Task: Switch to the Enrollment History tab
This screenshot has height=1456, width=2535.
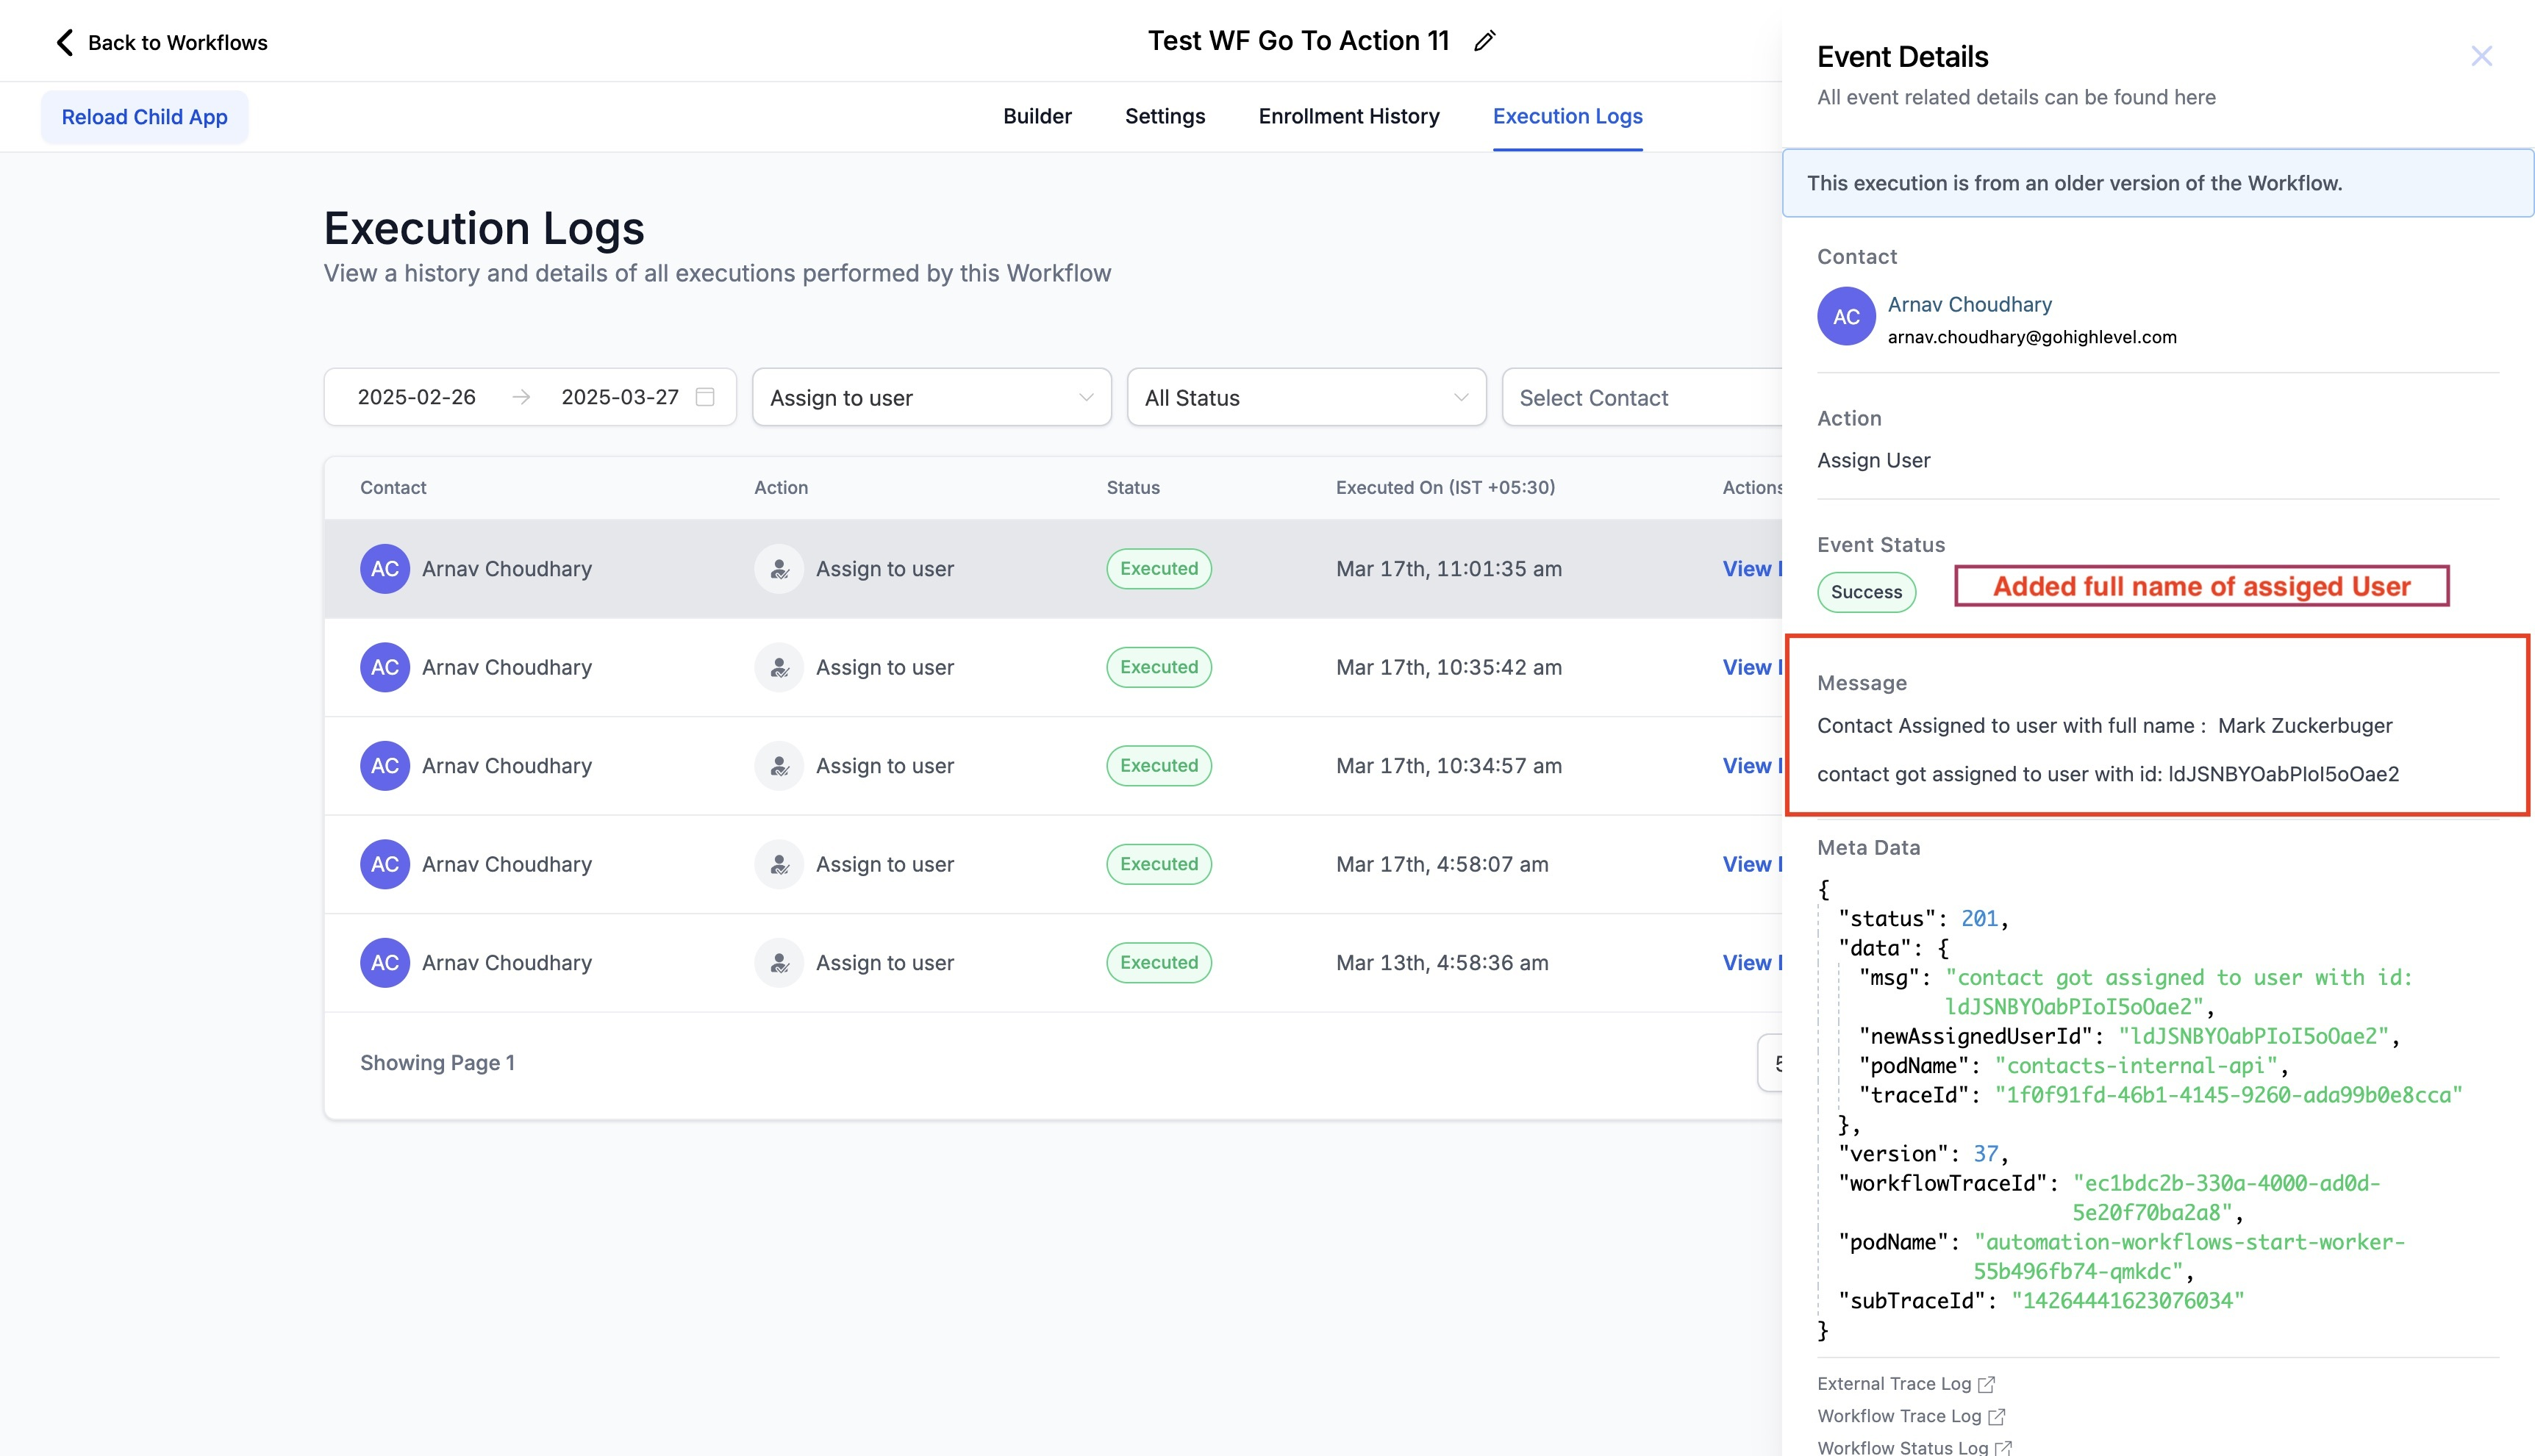Action: [x=1348, y=116]
